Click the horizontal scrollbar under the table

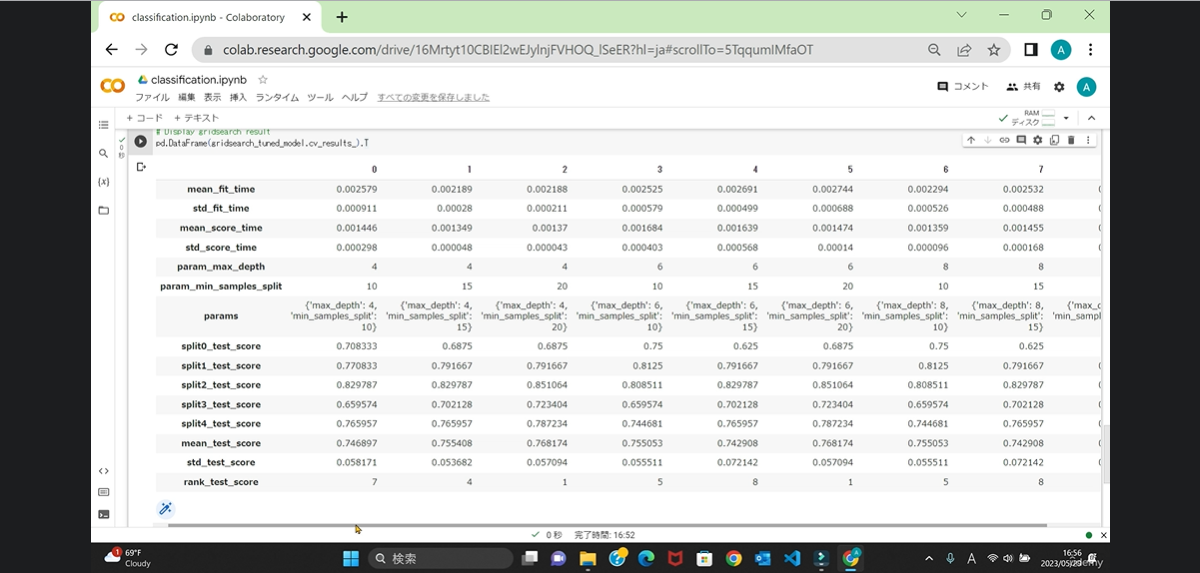click(x=607, y=525)
